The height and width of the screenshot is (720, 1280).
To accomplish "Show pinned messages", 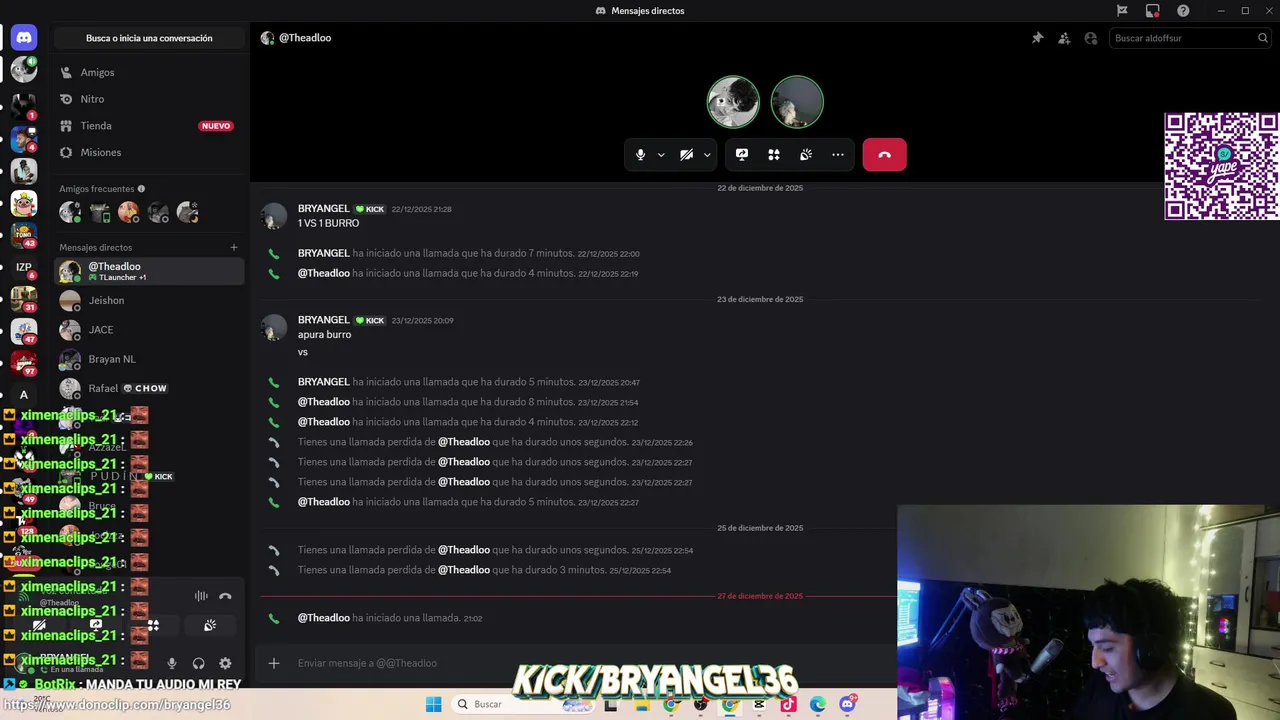I will [x=1037, y=38].
